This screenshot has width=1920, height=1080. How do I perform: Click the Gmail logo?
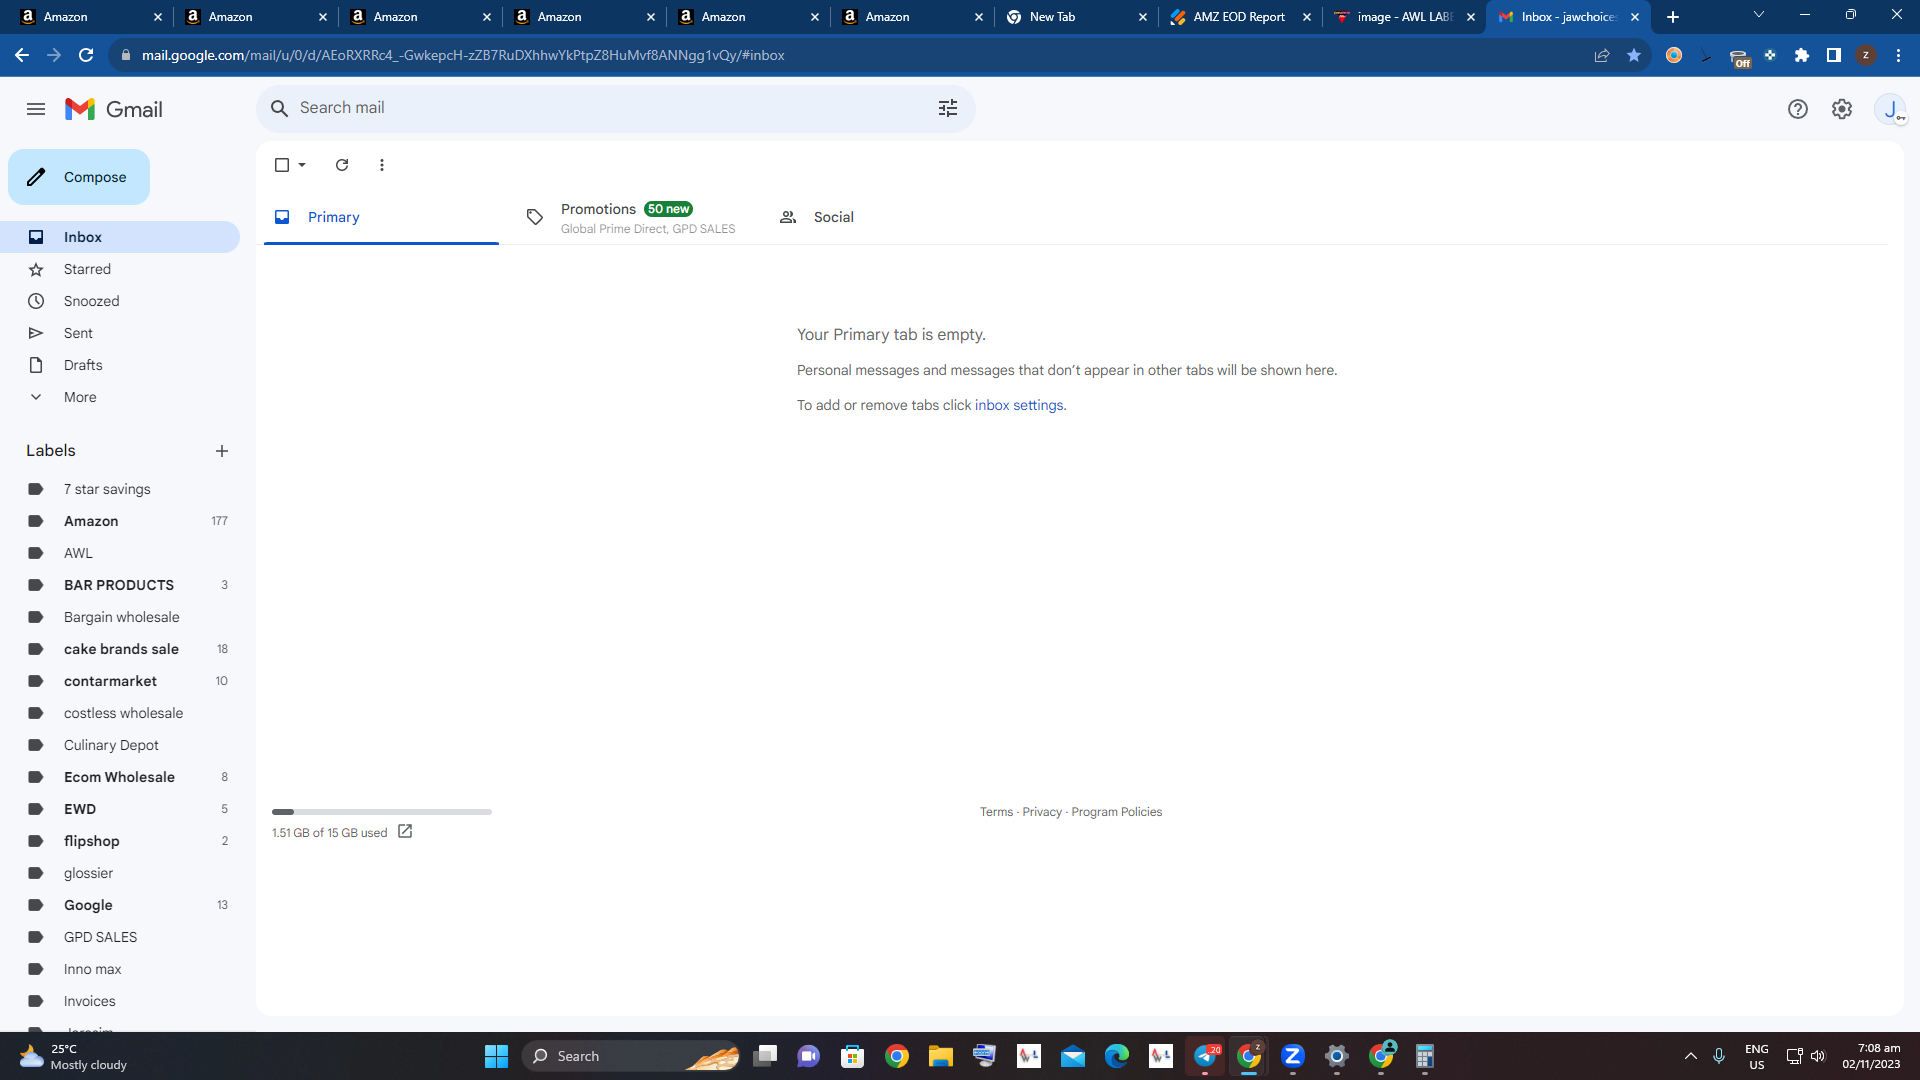(113, 109)
